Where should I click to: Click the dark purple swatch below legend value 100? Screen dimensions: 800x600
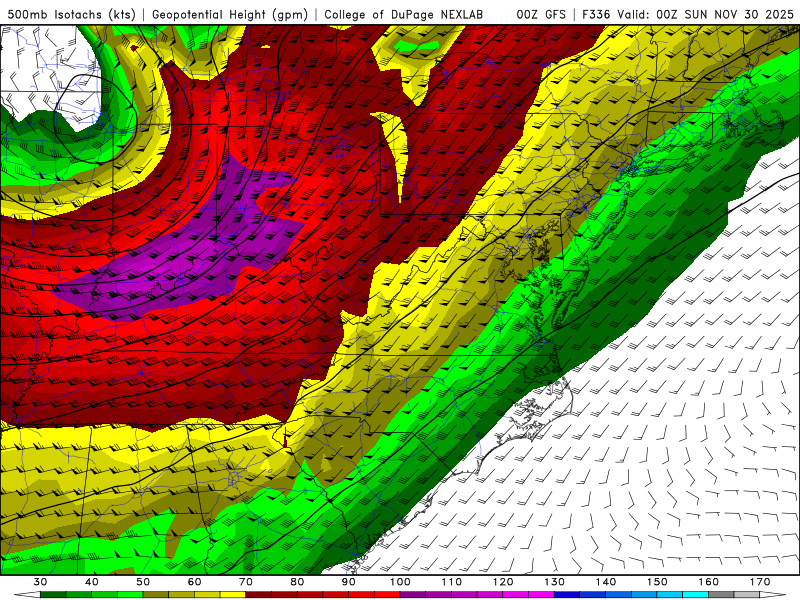click(413, 595)
